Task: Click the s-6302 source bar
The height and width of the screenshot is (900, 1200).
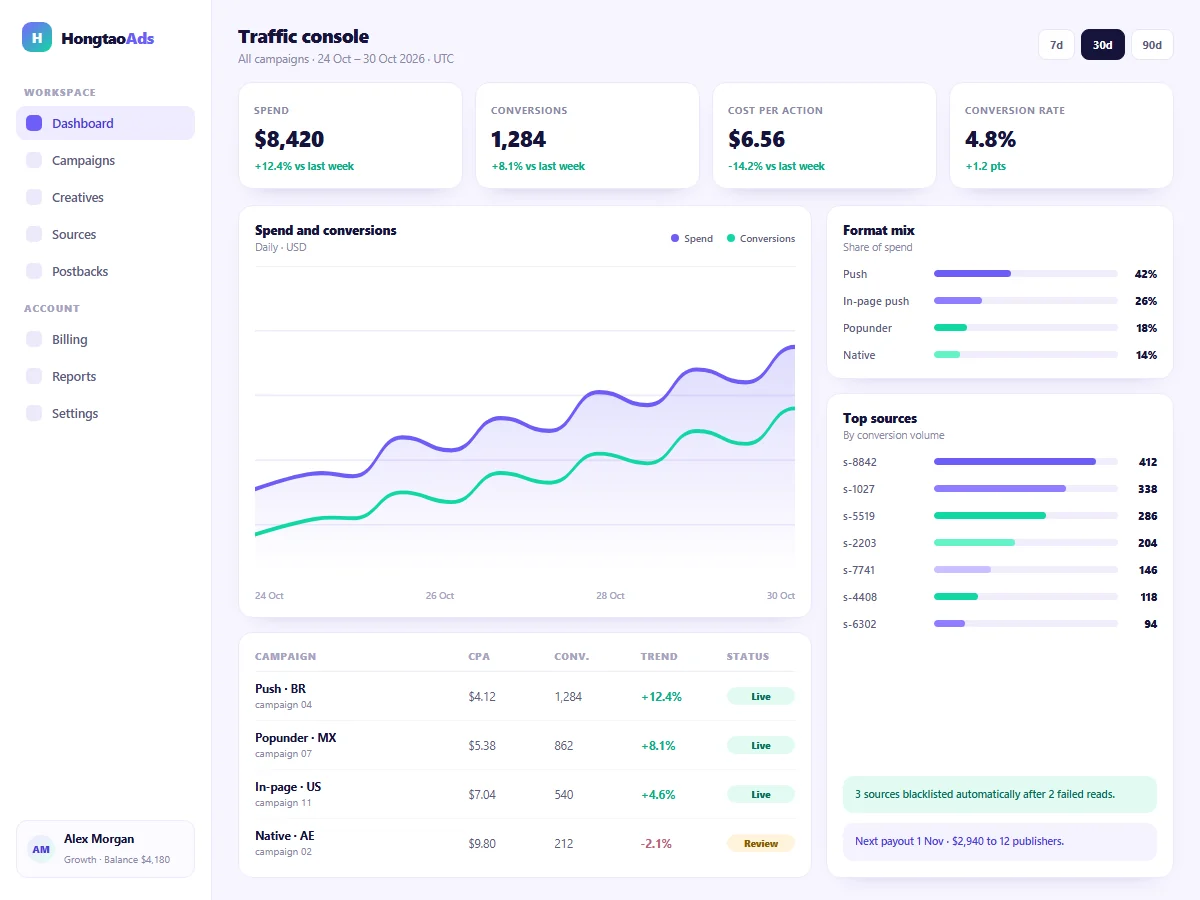Action: pyautogui.click(x=1026, y=623)
